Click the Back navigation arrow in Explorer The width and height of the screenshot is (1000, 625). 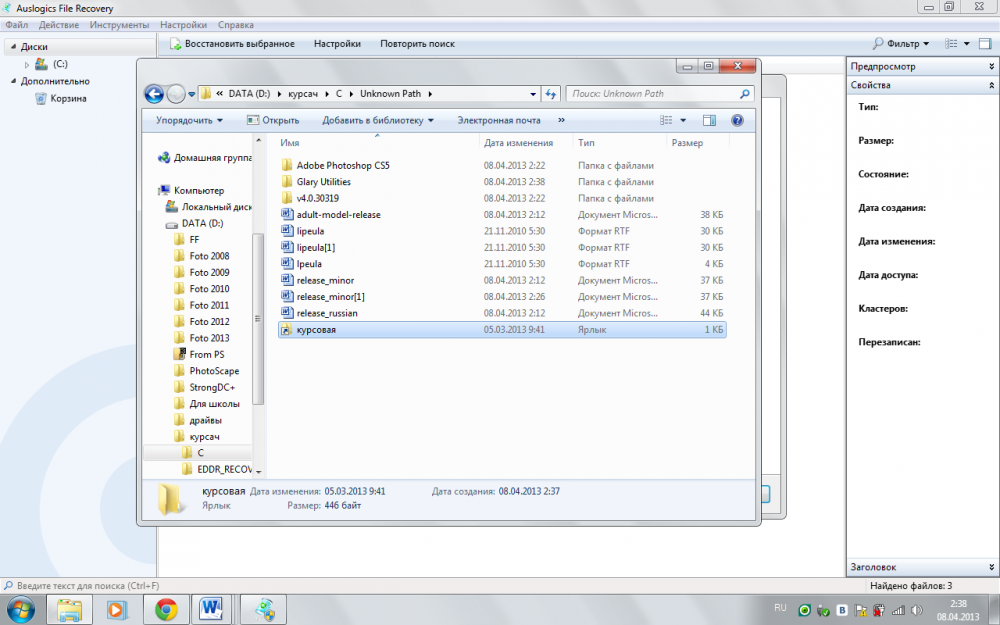pos(154,94)
